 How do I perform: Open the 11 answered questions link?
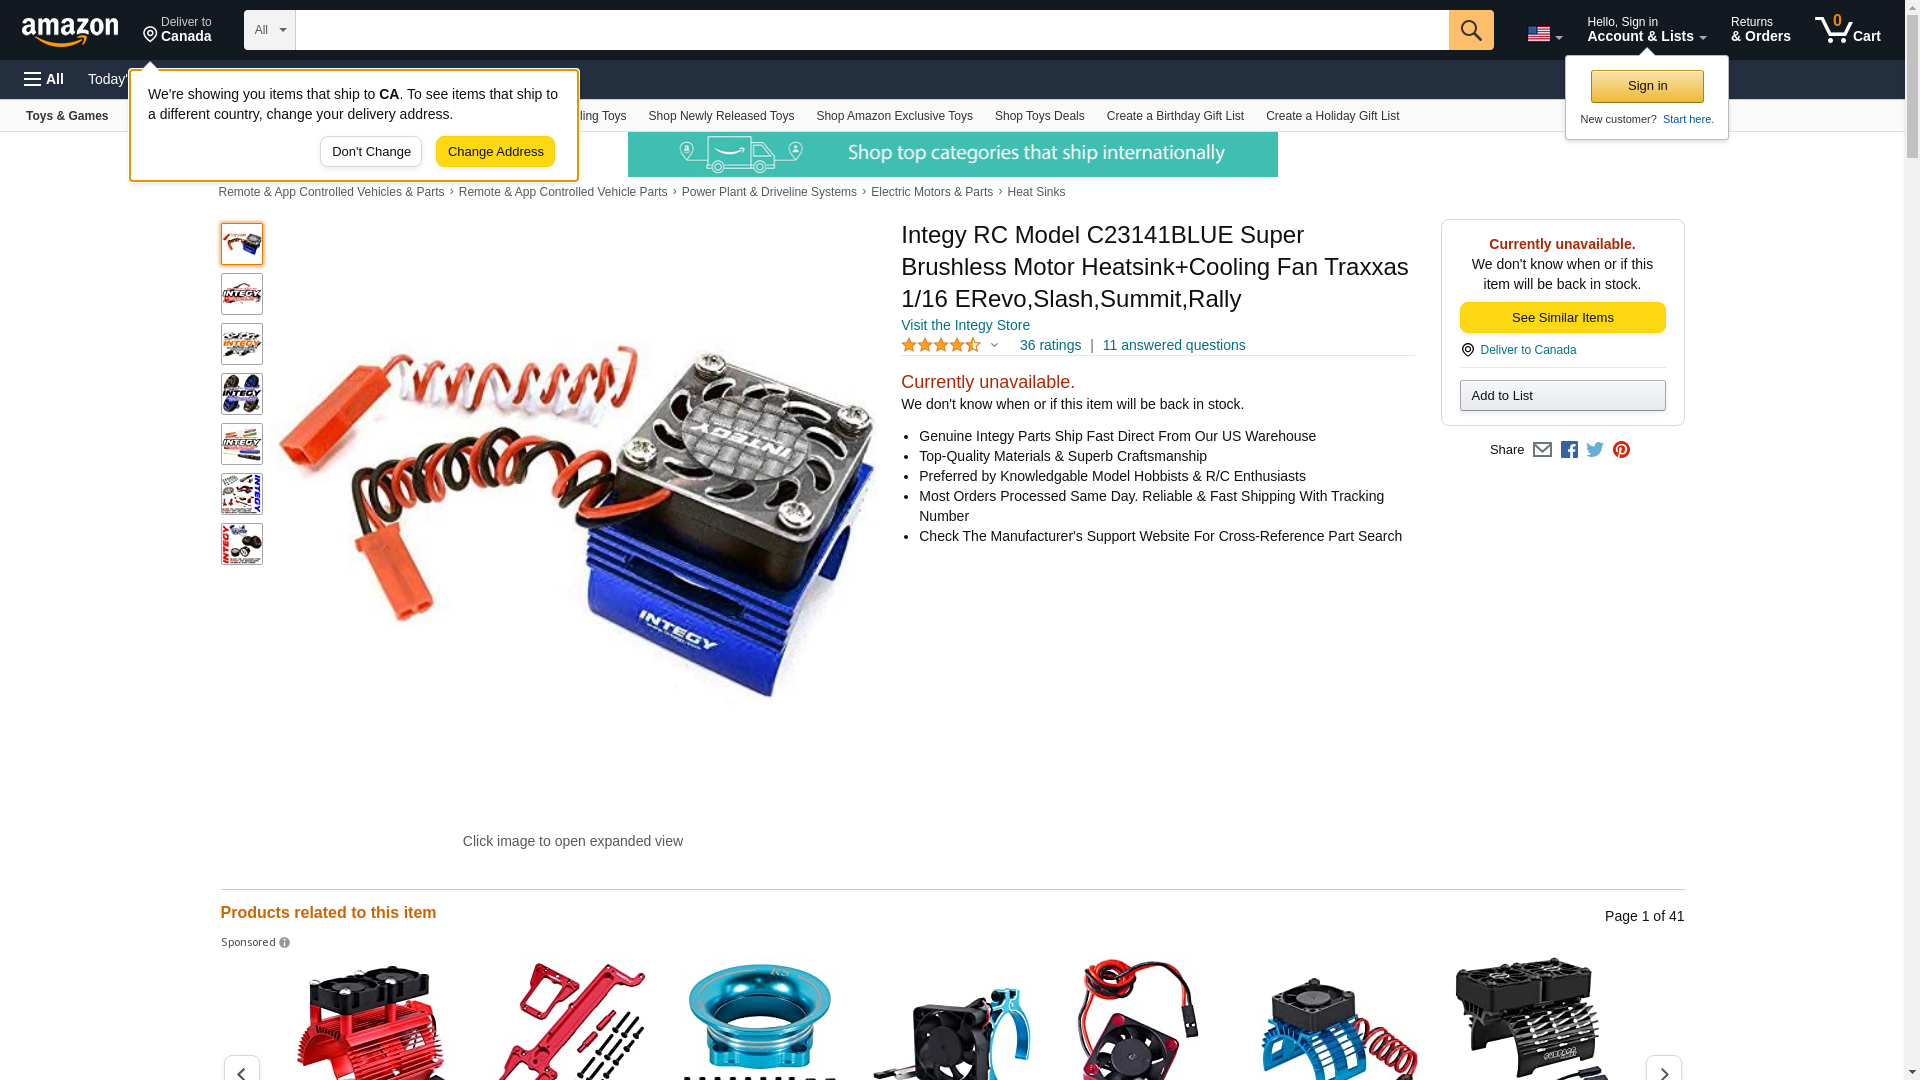click(x=1174, y=345)
